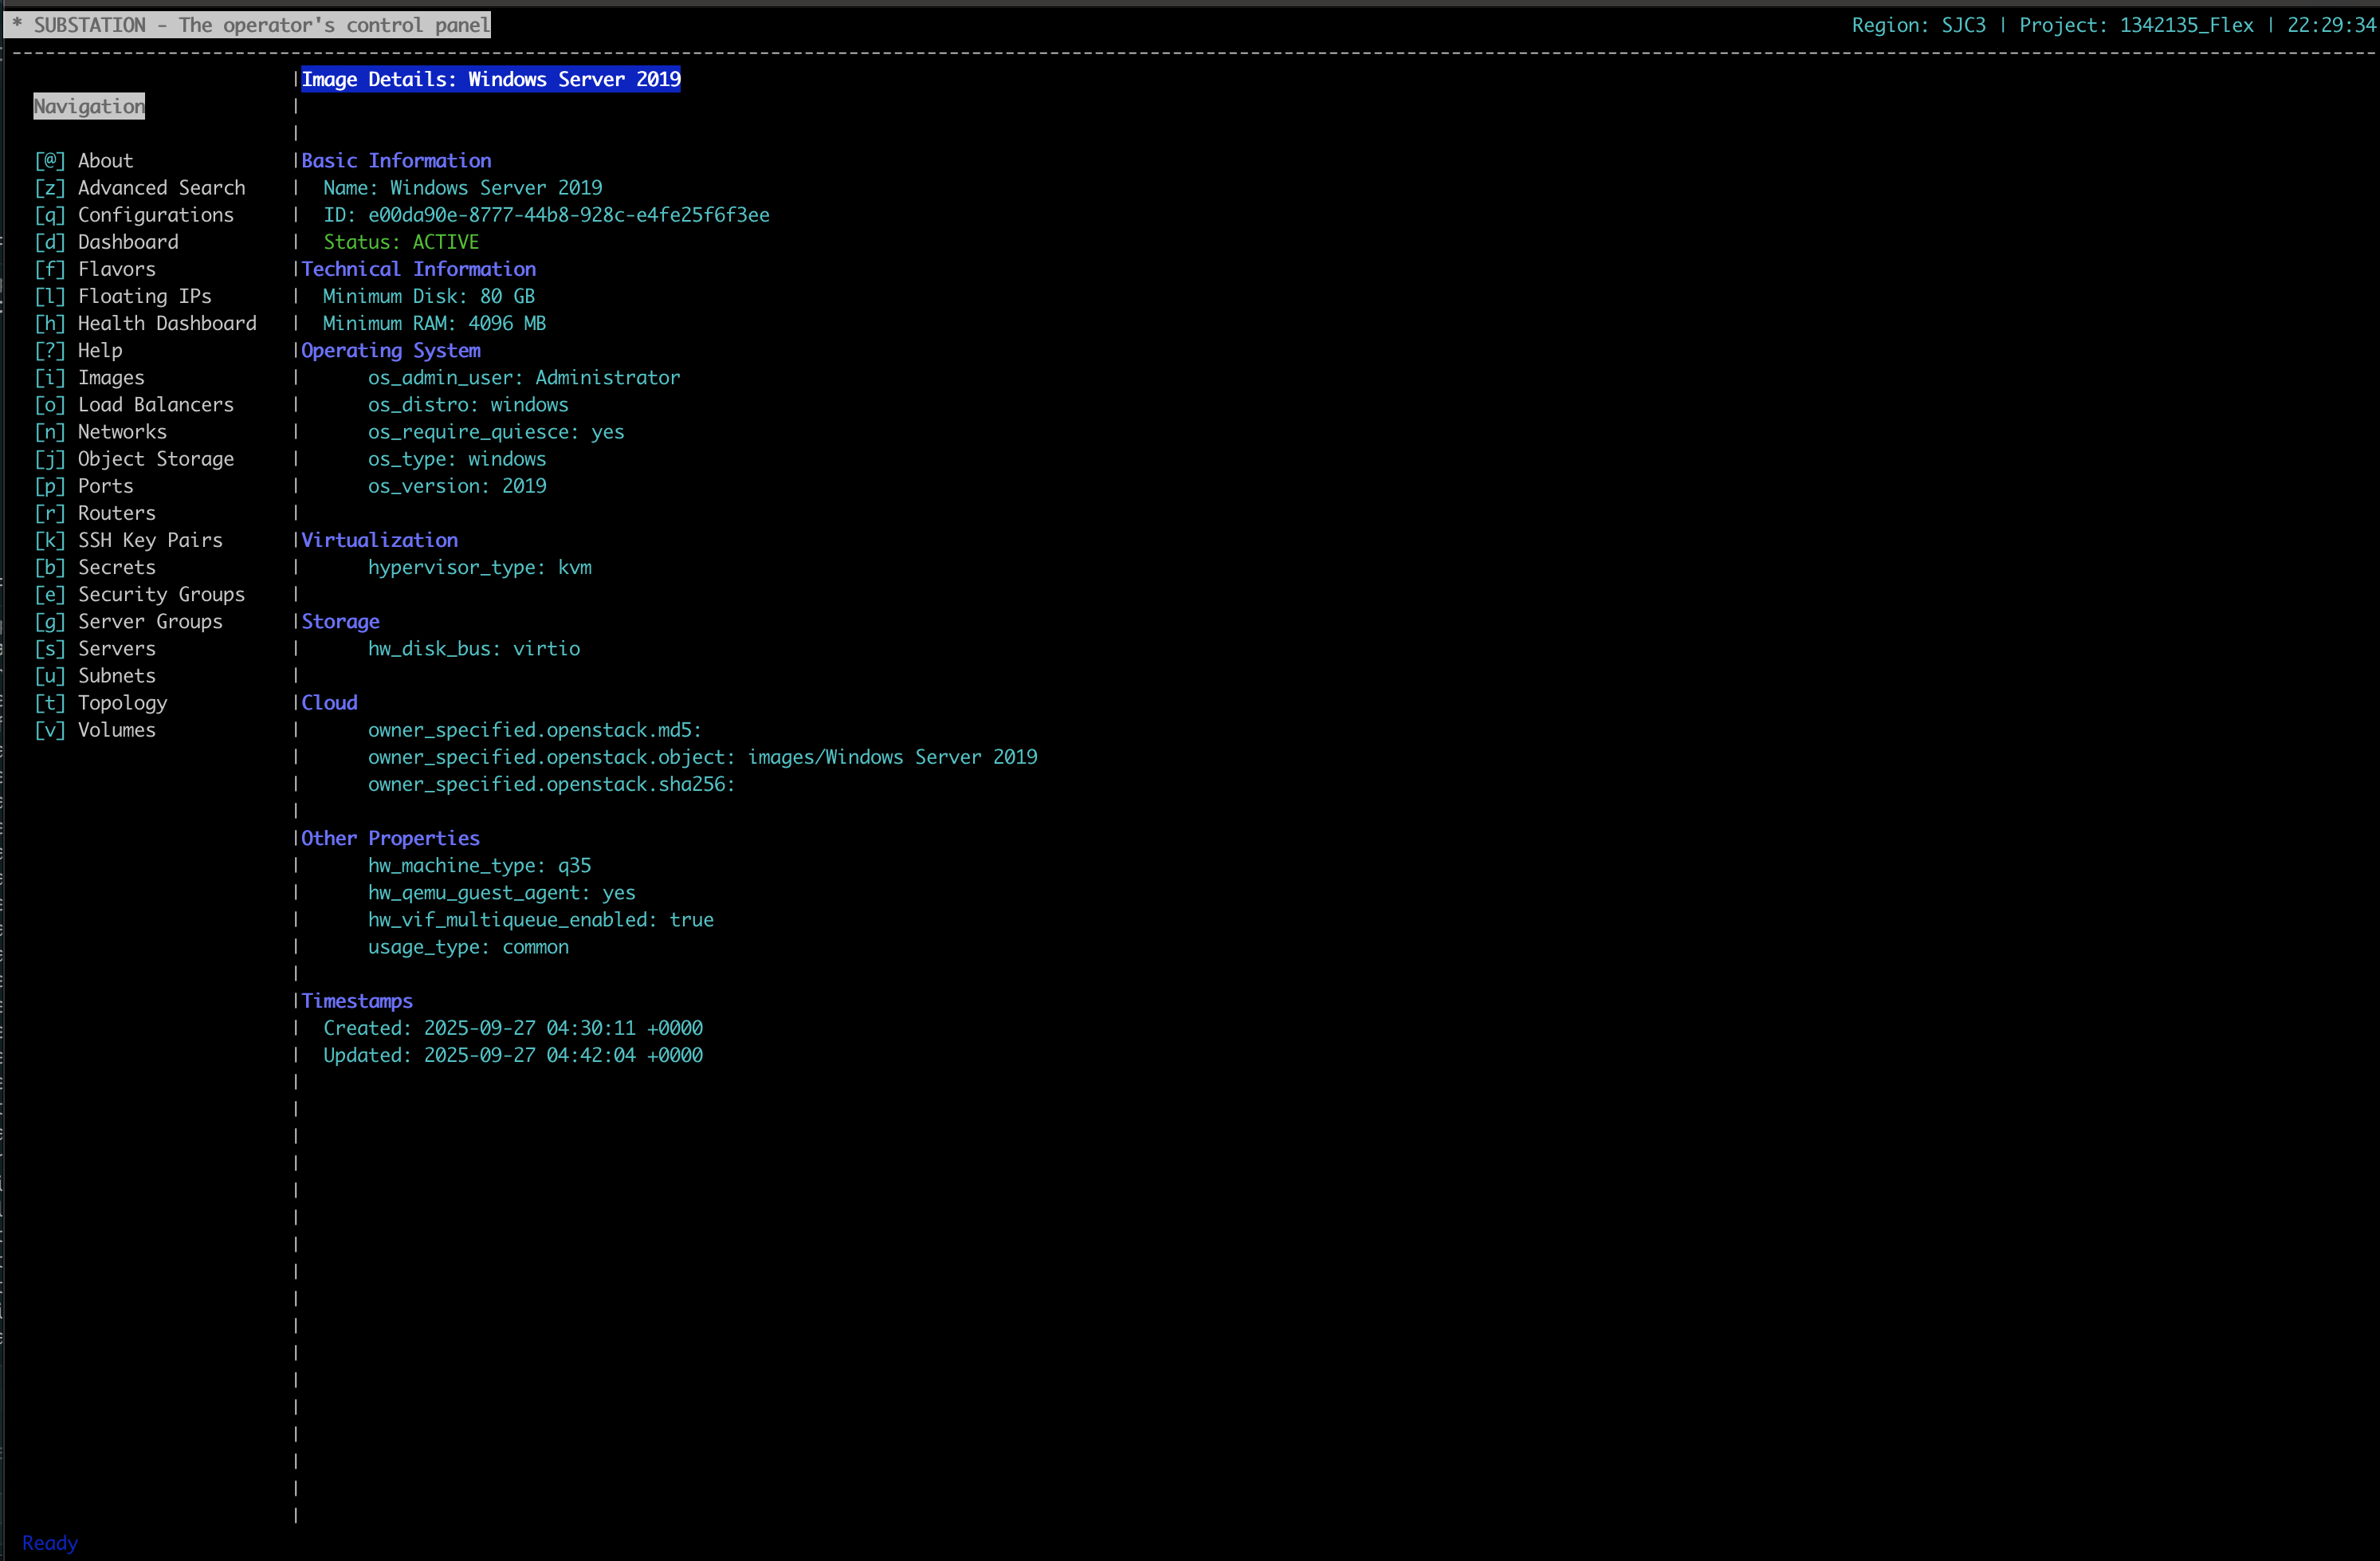Click the [z] Advanced Search shortcut bracket
Viewport: 2380px width, 1561px height.
click(x=49, y=188)
